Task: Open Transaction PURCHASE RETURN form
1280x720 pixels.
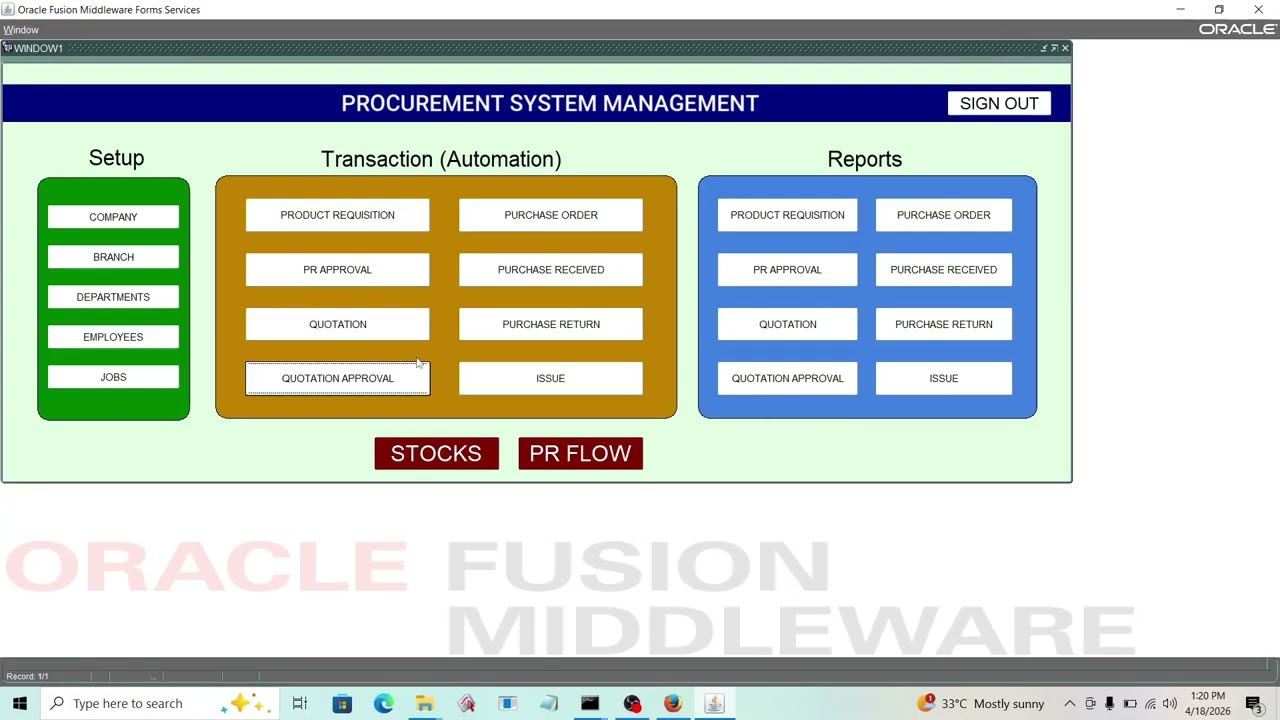Action: pos(551,324)
